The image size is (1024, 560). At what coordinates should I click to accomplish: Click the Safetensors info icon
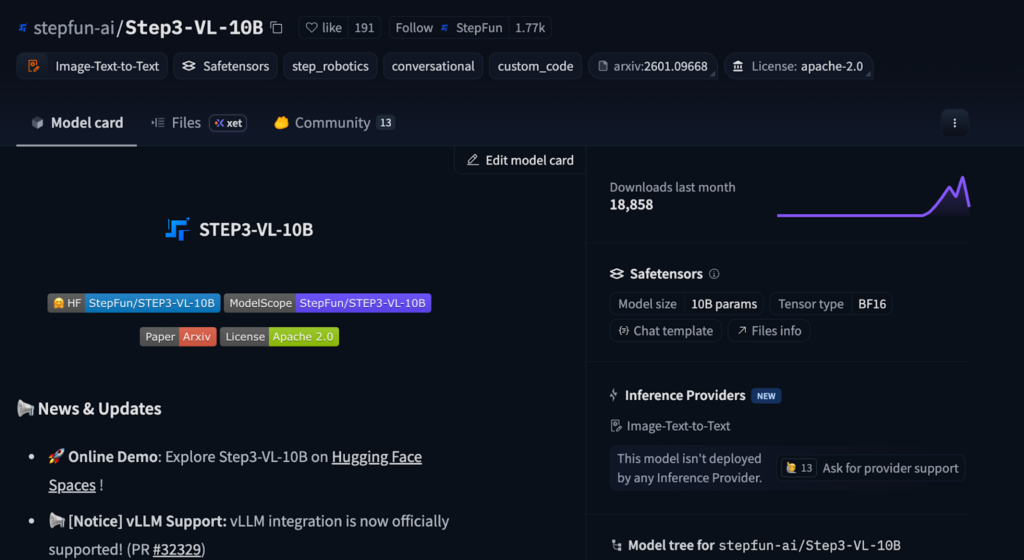point(714,274)
